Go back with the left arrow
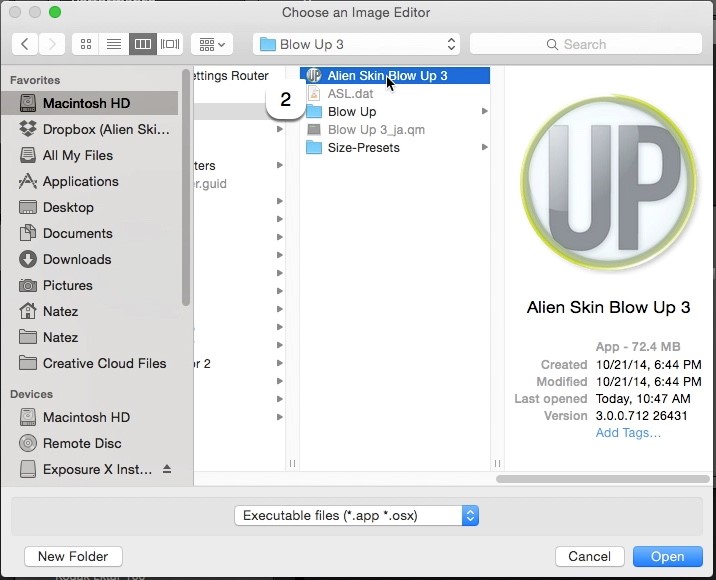 25,44
